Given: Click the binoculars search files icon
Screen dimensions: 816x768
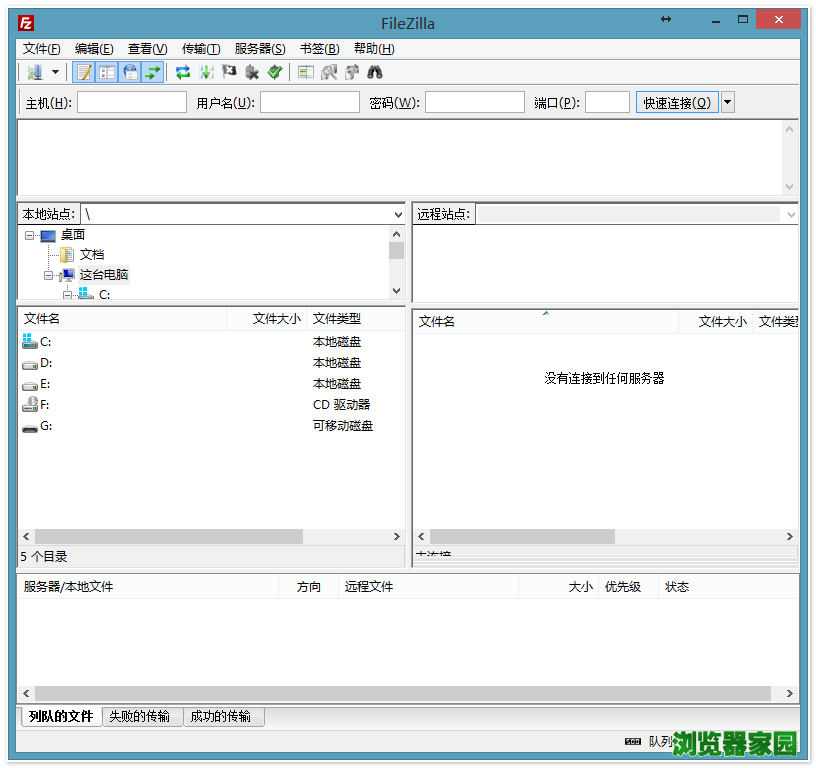Looking at the screenshot, I should pyautogui.click(x=375, y=72).
